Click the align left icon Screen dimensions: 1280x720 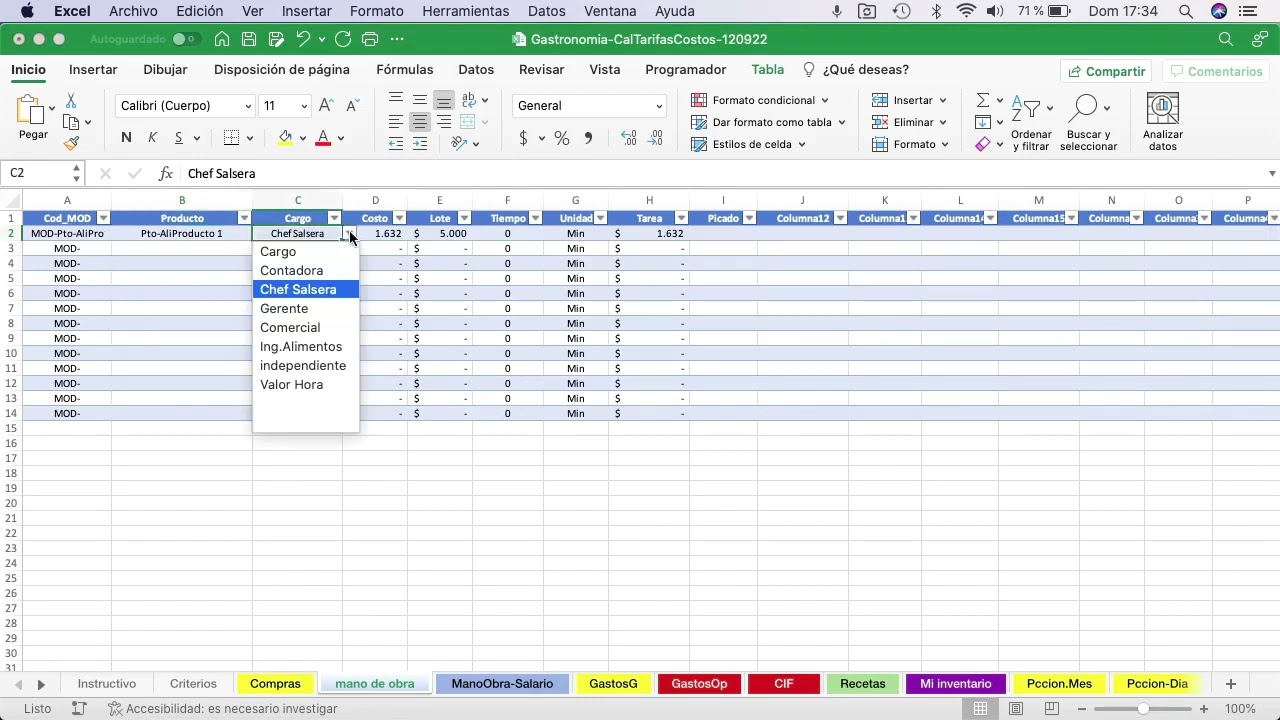pyautogui.click(x=396, y=122)
